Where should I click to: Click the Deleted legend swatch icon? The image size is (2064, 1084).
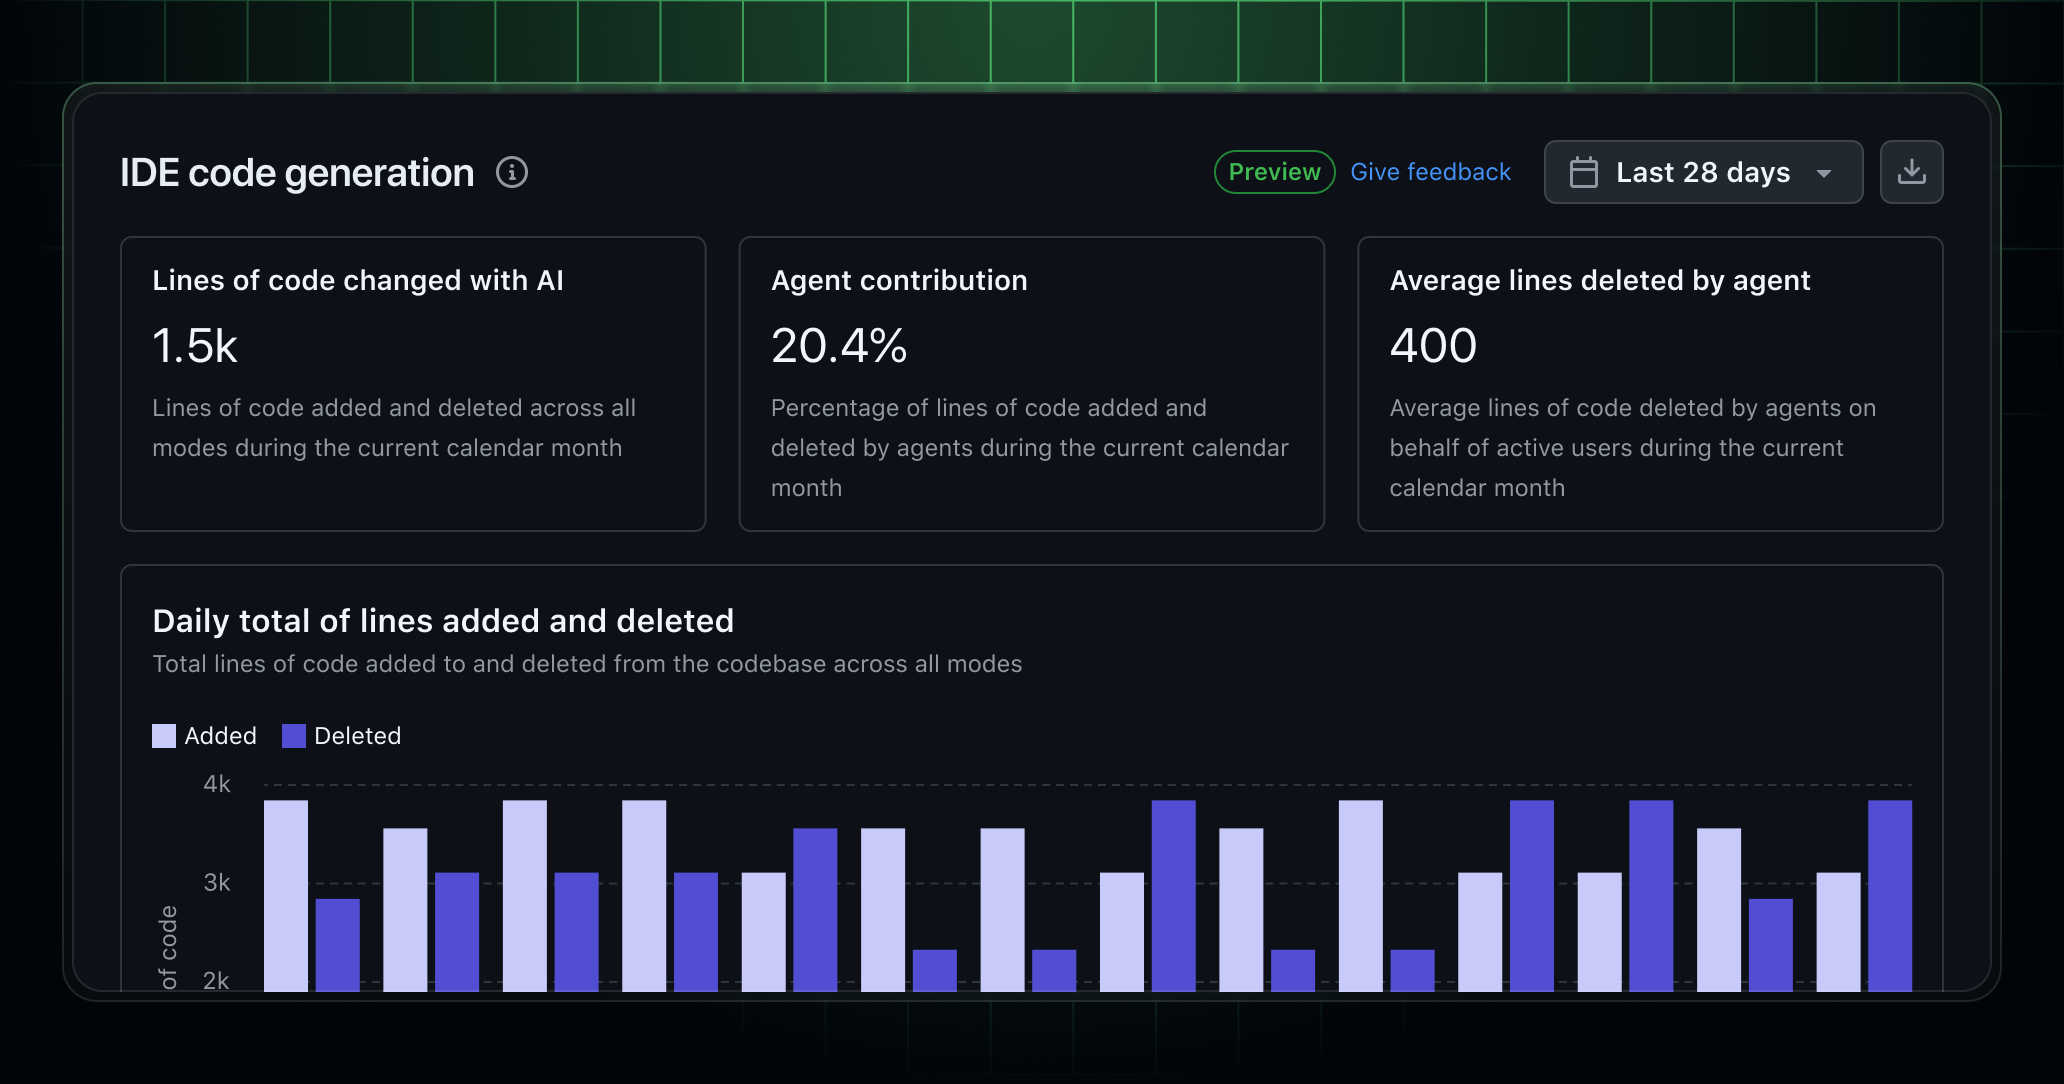coord(295,735)
